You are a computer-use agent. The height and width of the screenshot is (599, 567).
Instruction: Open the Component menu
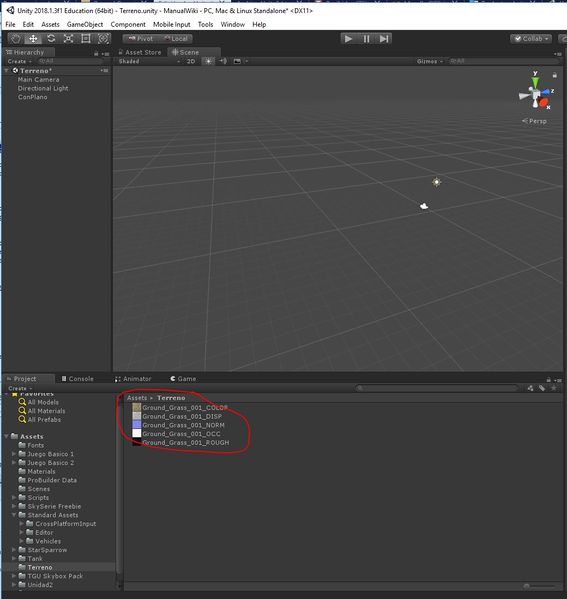pyautogui.click(x=128, y=24)
